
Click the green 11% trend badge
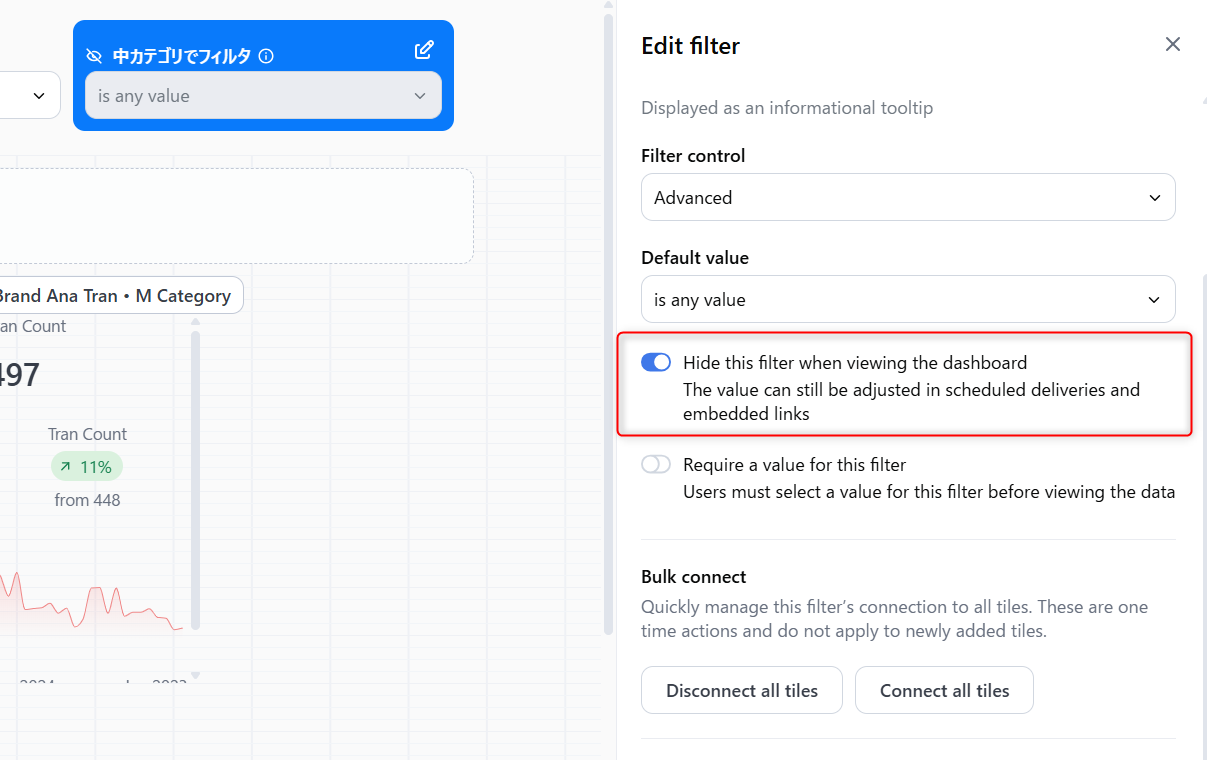point(87,466)
